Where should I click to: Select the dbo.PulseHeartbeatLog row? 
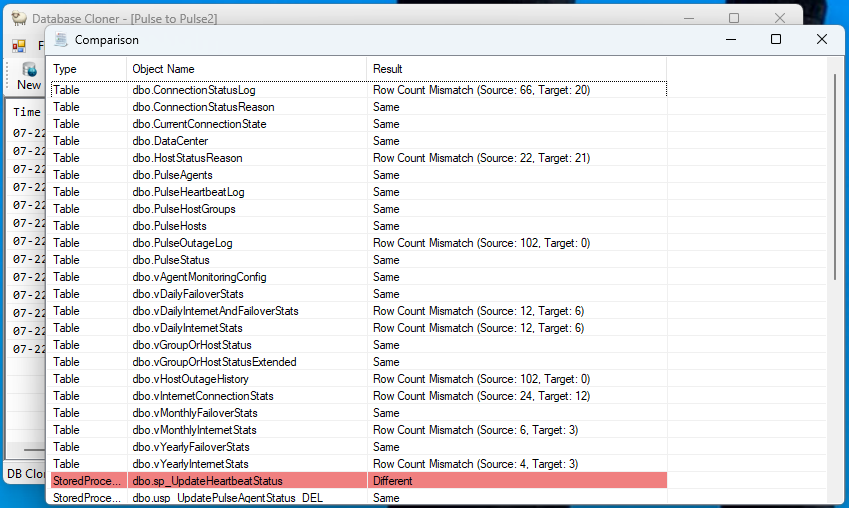(358, 192)
